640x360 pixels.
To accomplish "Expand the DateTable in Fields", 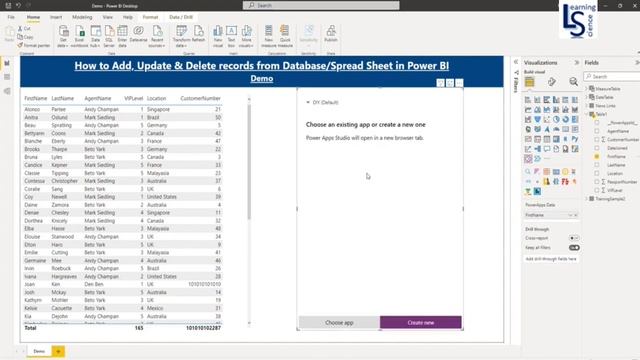I will coord(587,97).
